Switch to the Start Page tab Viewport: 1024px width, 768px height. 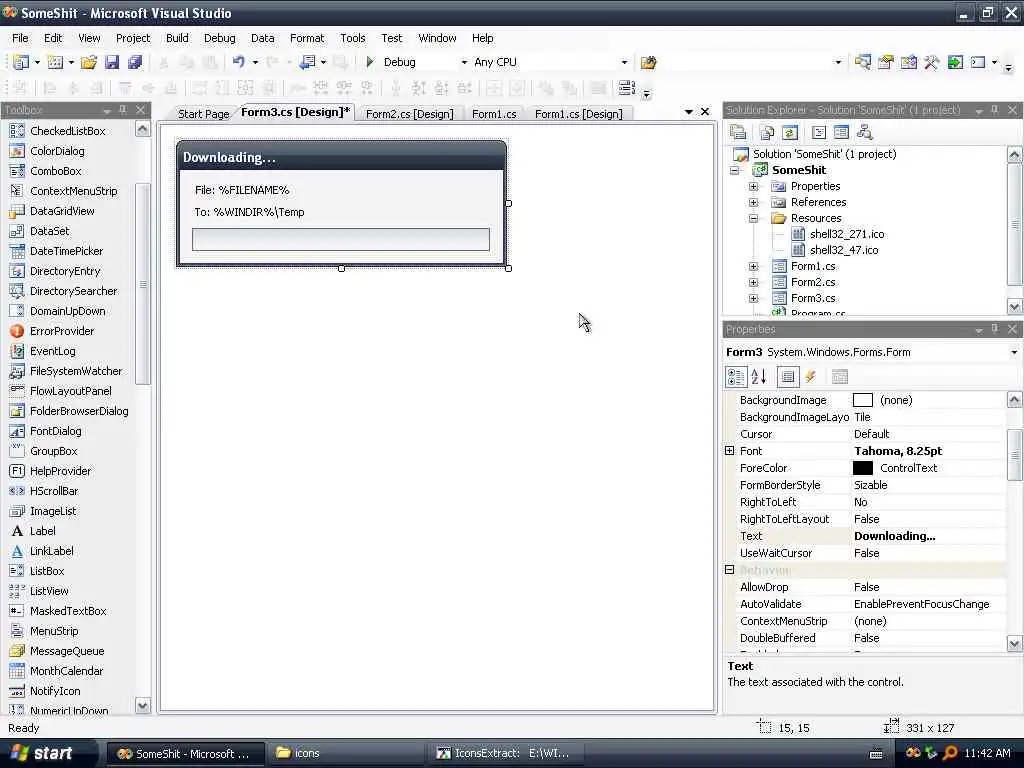203,114
